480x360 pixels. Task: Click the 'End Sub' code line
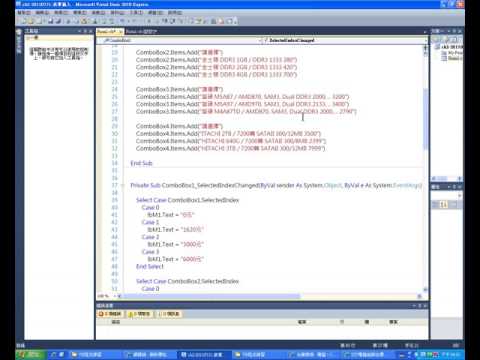141,163
